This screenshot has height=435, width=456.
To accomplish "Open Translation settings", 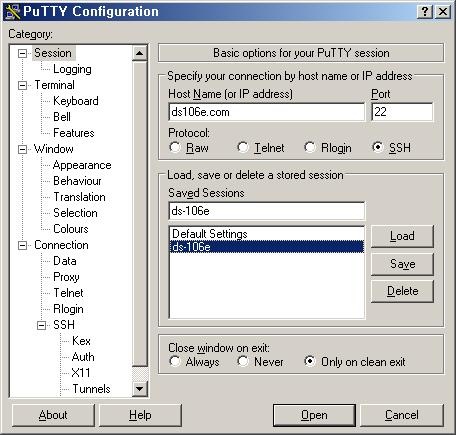I will [79, 197].
